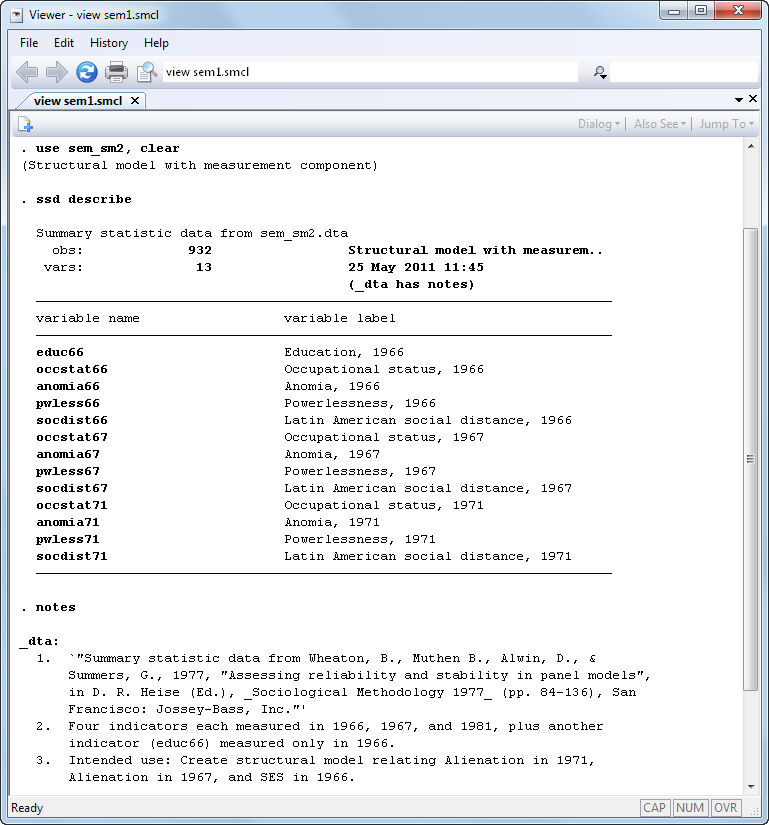This screenshot has height=825, width=769.
Task: Click the Viewer window title icon
Action: [16, 15]
